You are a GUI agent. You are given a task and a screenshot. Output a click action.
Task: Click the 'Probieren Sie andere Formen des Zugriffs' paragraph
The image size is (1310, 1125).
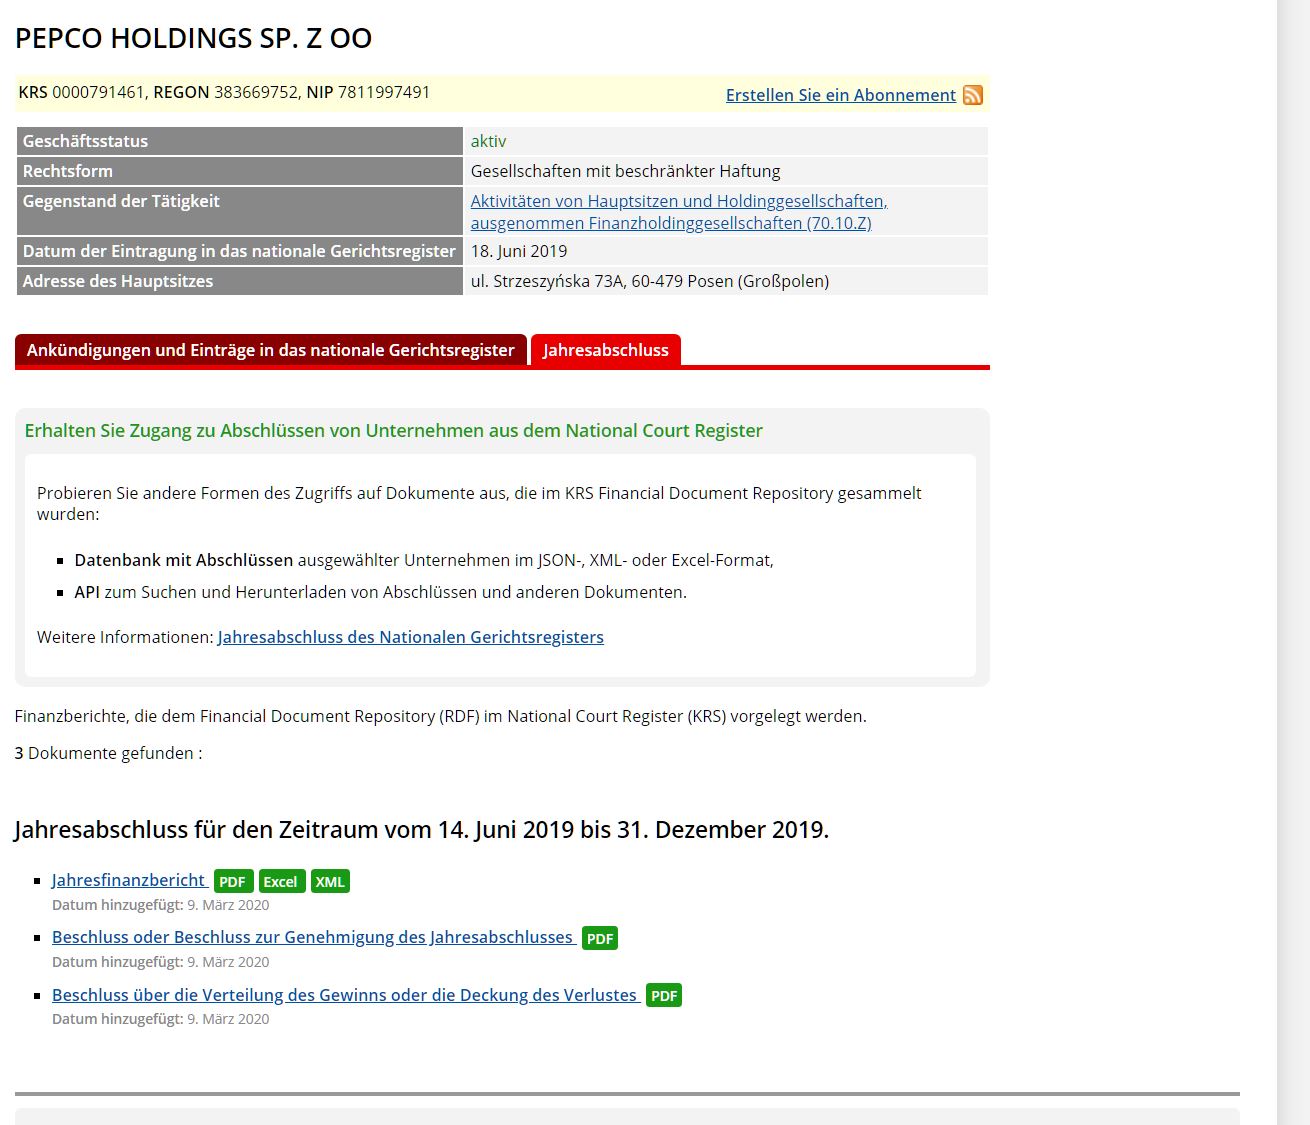pos(479,503)
